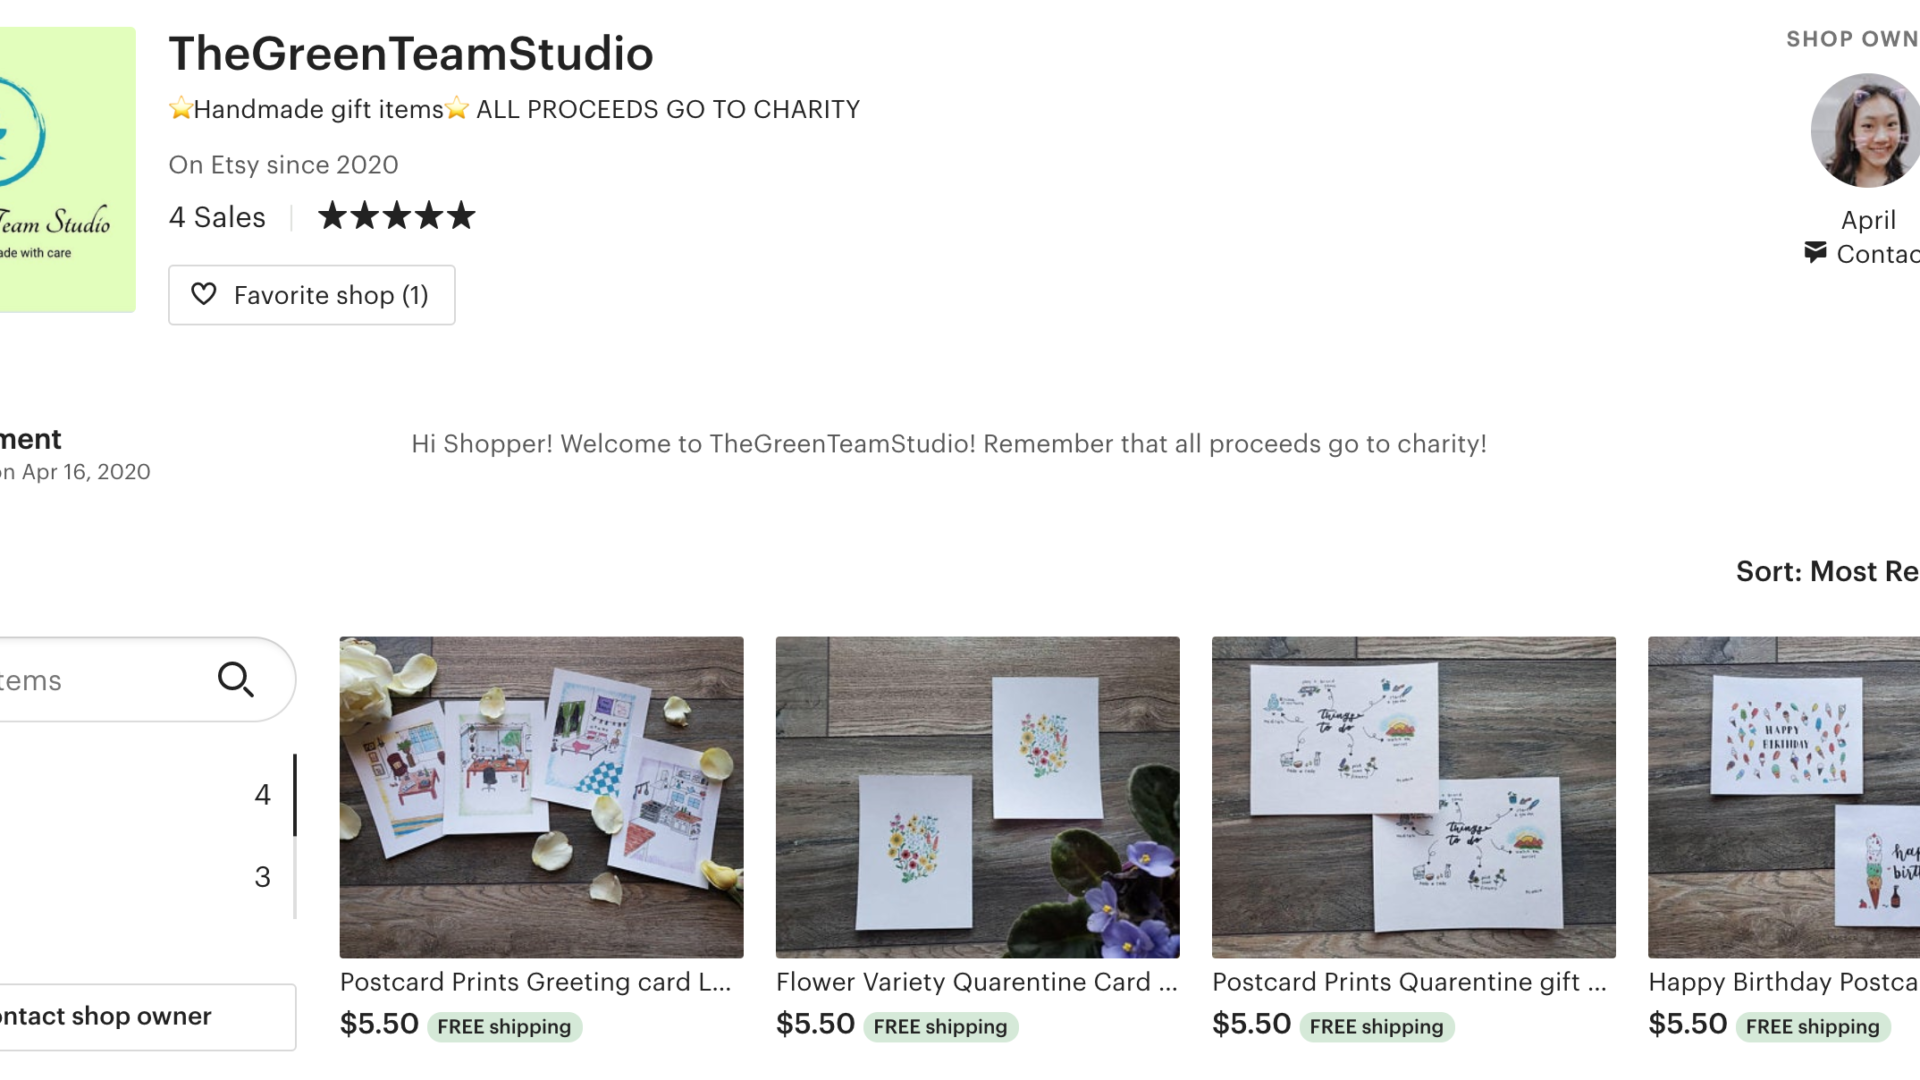Click Flower Variety Quarentine Card title
Image resolution: width=1920 pixels, height=1080 pixels.
coord(977,982)
